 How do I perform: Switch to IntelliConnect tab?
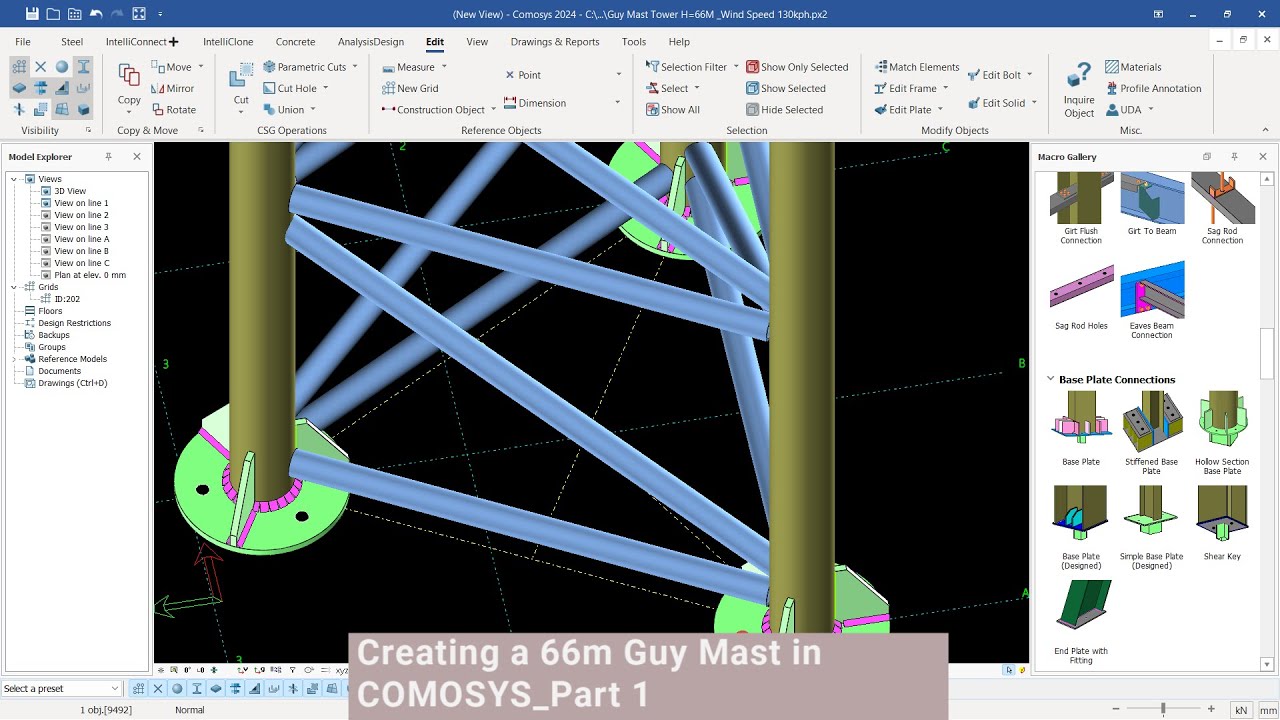pyautogui.click(x=142, y=42)
